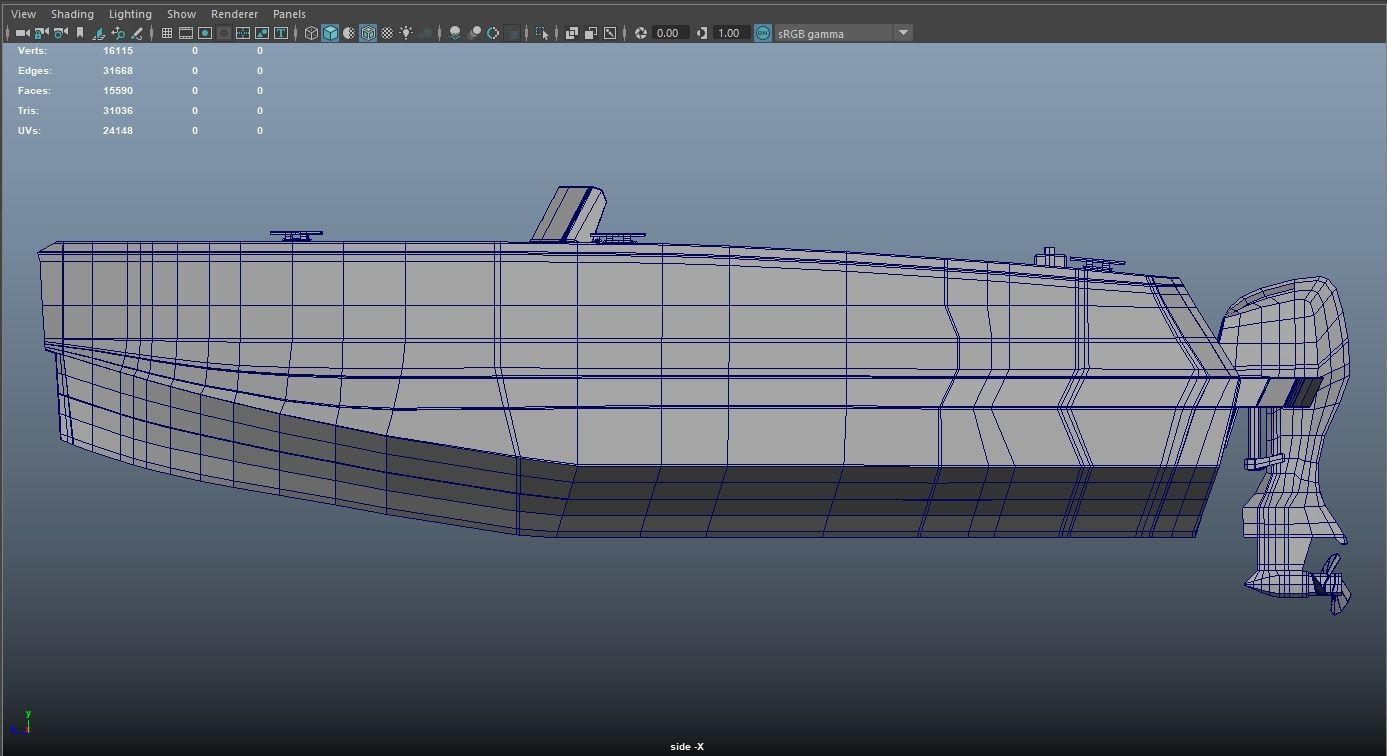The height and width of the screenshot is (756, 1387).
Task: Open the sRGB gamma color space dropdown
Action: pyautogui.click(x=843, y=33)
